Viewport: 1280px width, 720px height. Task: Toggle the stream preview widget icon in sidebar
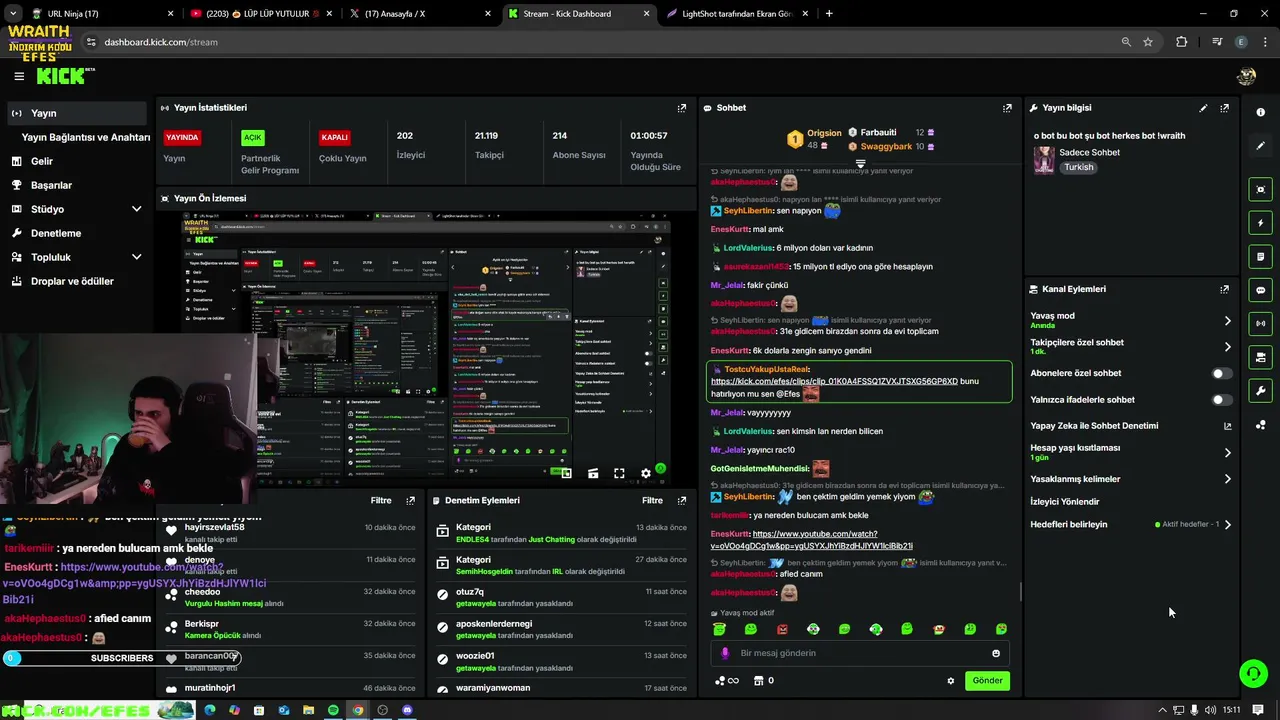pos(1260,189)
